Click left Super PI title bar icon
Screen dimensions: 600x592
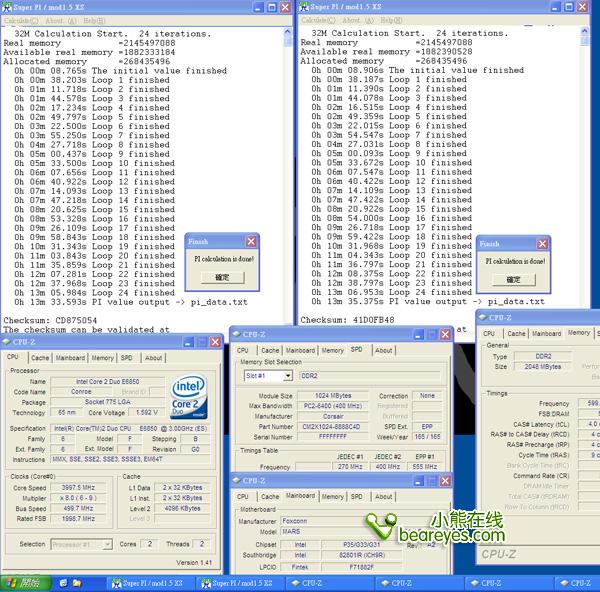click(x=7, y=7)
